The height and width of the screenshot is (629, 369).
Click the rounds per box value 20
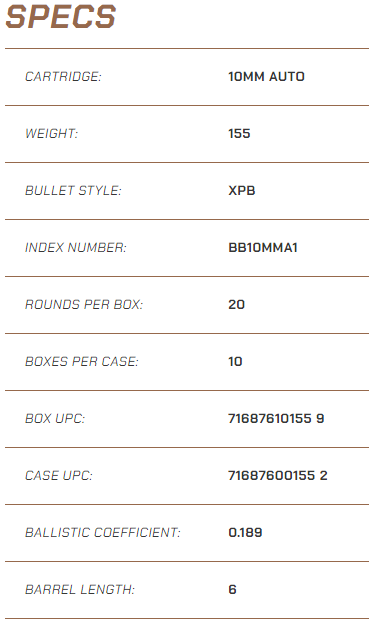[x=236, y=304]
